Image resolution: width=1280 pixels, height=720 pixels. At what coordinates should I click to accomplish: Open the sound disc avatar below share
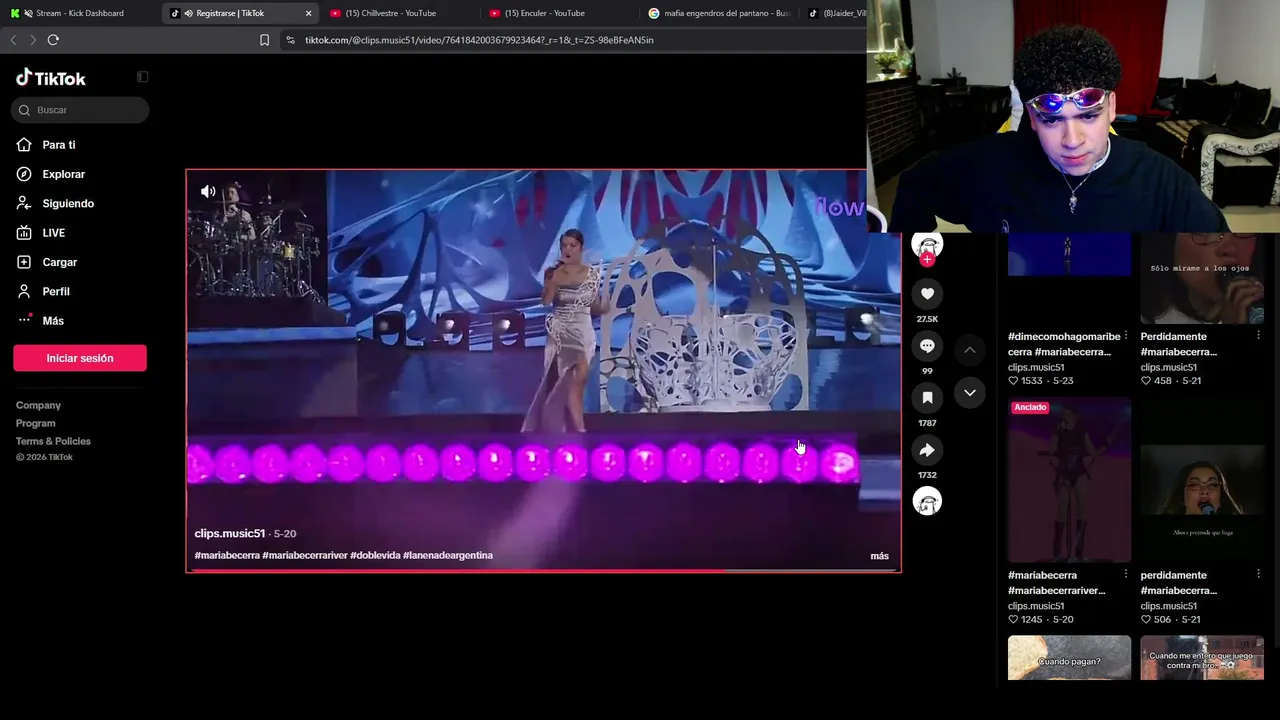tap(927, 501)
